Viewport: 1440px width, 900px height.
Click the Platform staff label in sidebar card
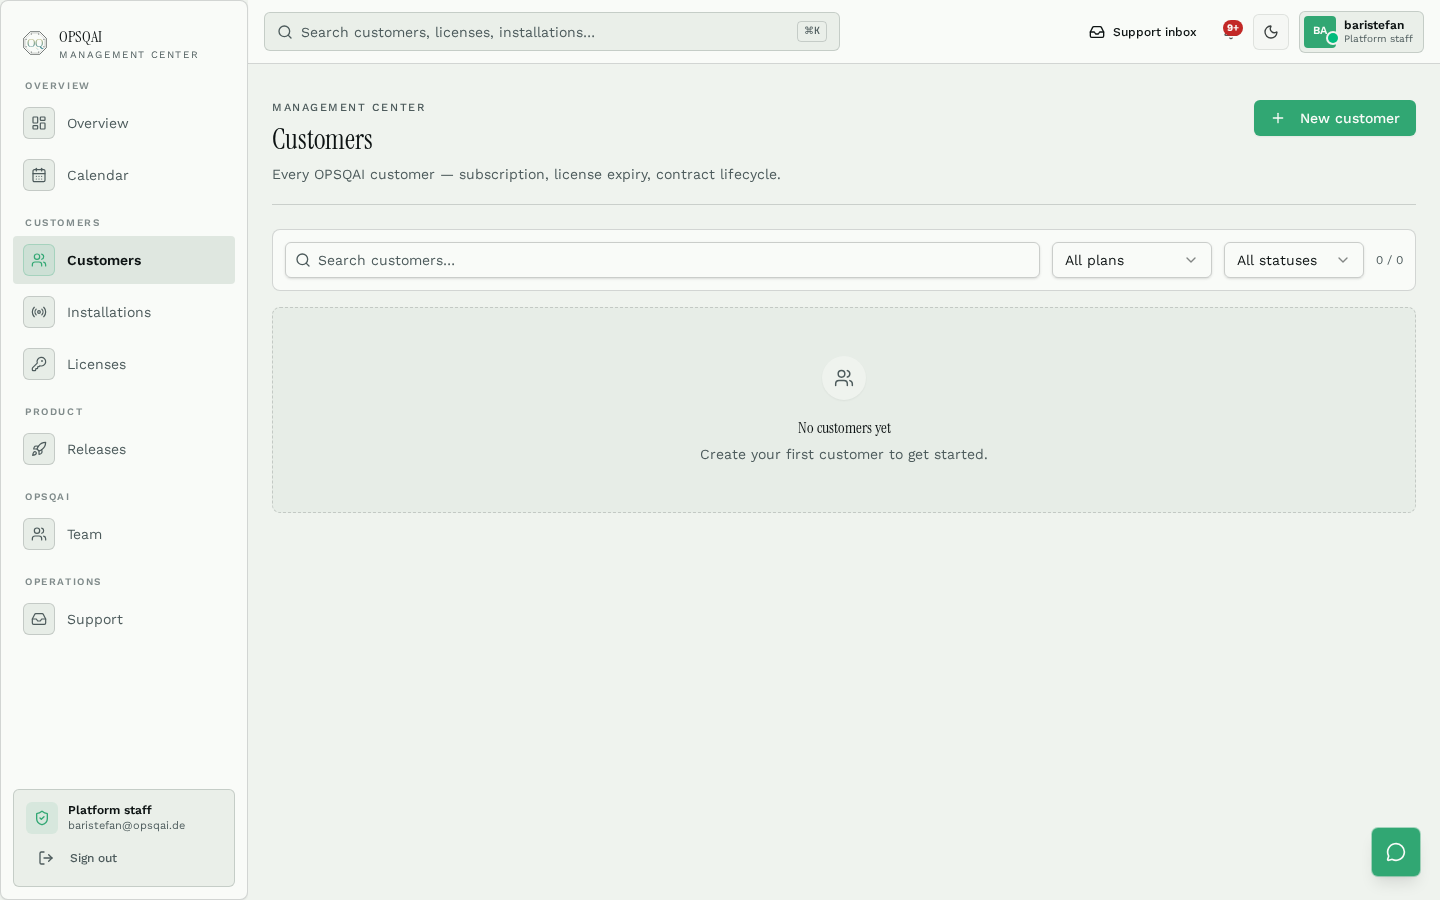[x=110, y=810]
